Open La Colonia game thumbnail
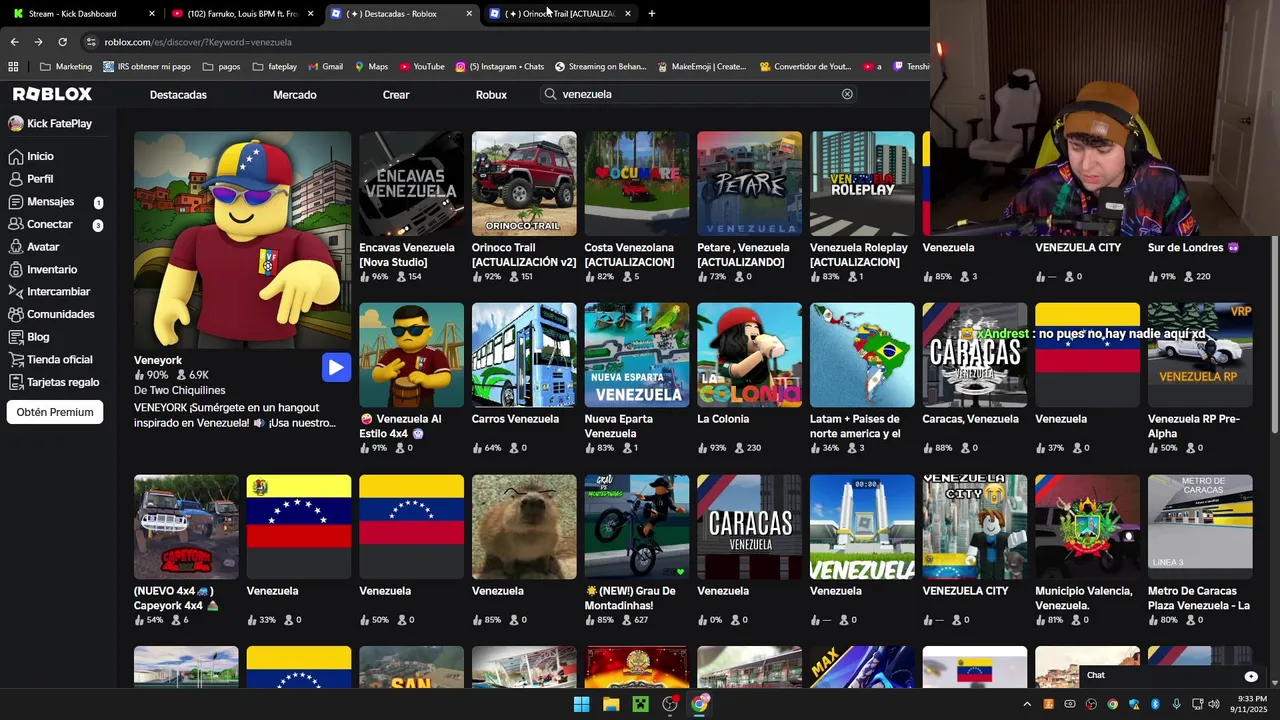 pos(750,355)
